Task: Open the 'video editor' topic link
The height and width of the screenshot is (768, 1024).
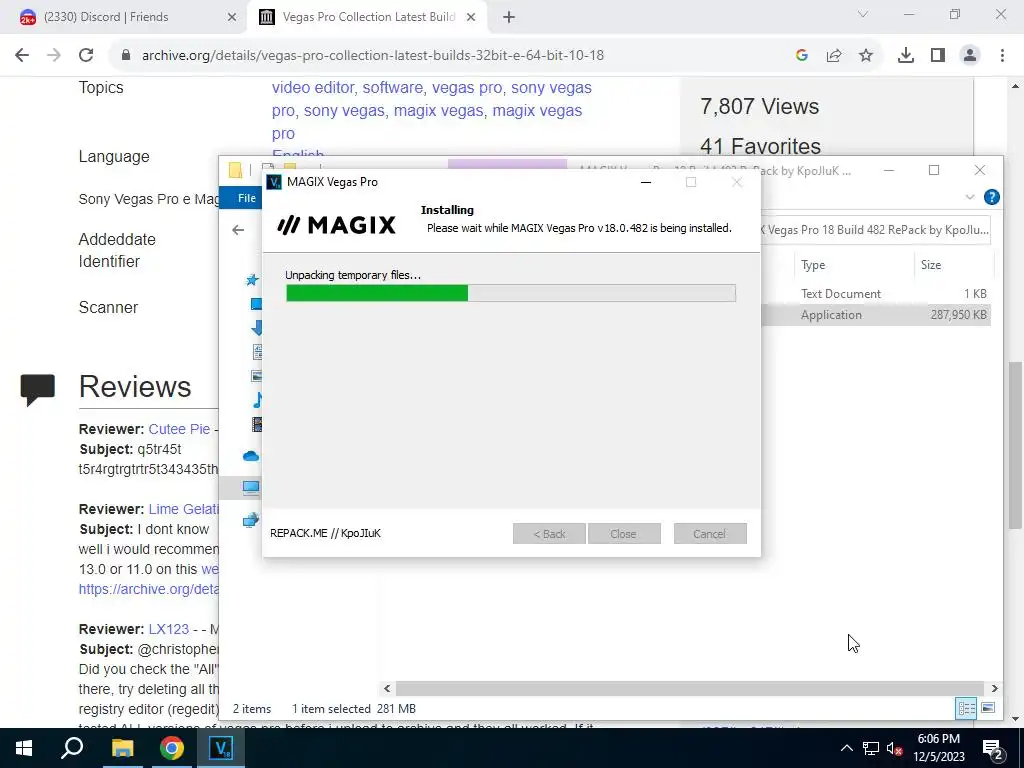Action: (313, 88)
